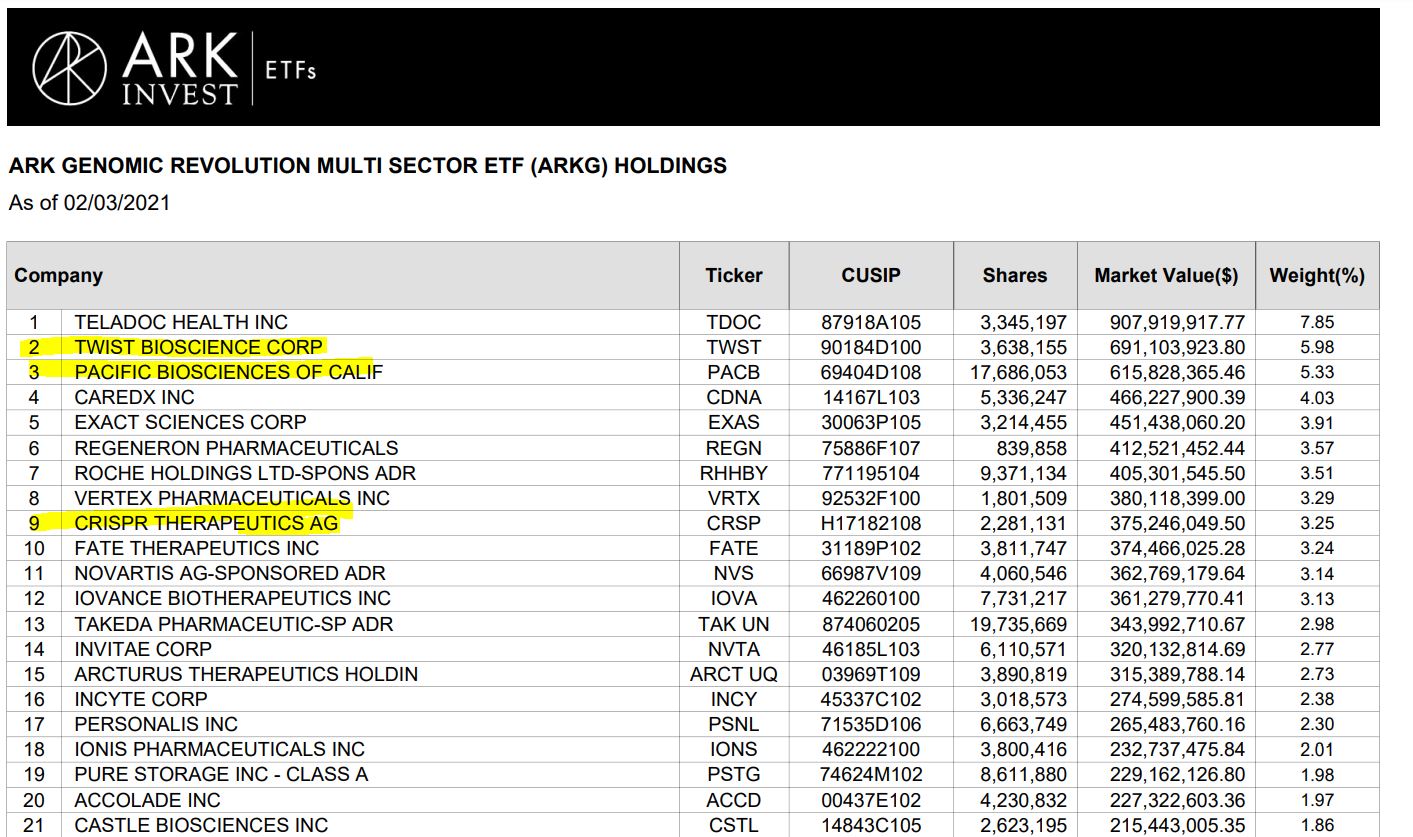
Task: Click the 'As of 02/03/2021' date text
Action: 90,203
